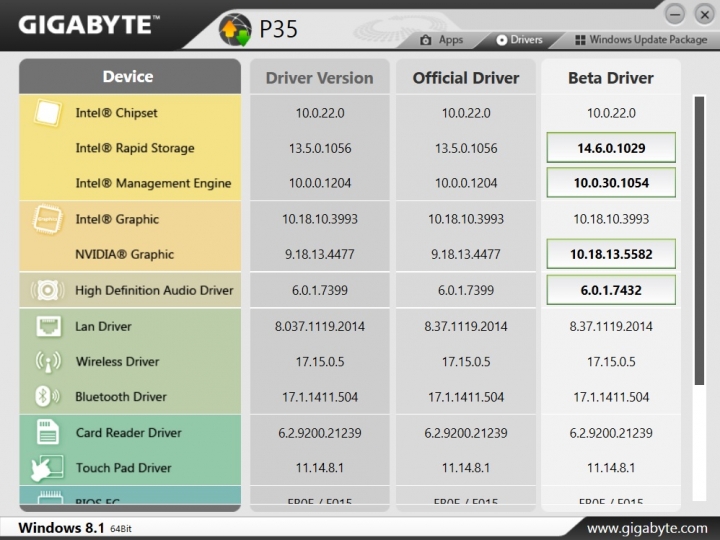
Task: Switch to the Drivers tab
Action: pos(519,40)
